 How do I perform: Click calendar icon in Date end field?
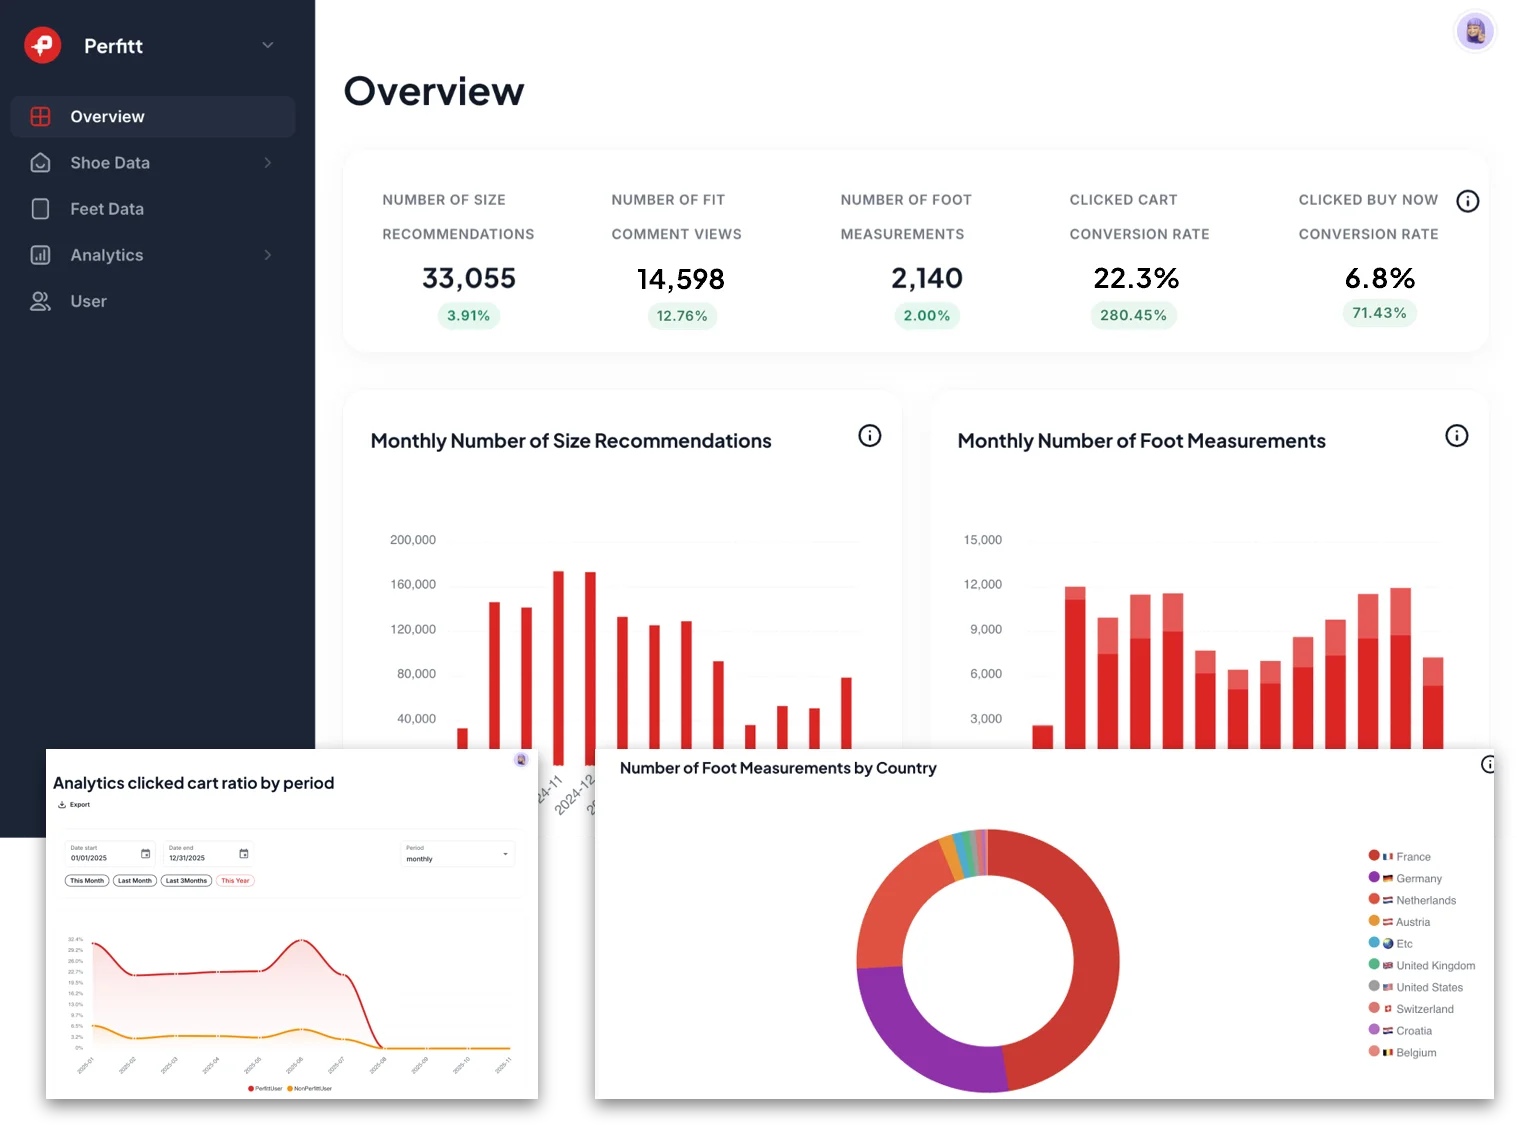tap(243, 854)
